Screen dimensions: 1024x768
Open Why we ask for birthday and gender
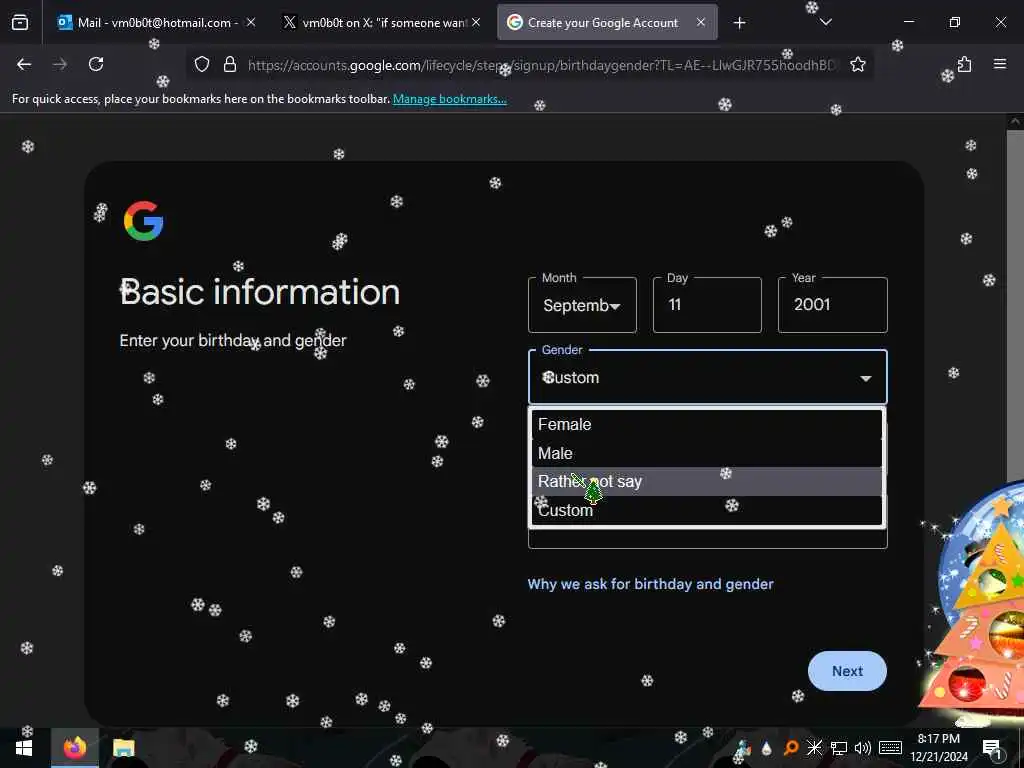click(x=650, y=584)
